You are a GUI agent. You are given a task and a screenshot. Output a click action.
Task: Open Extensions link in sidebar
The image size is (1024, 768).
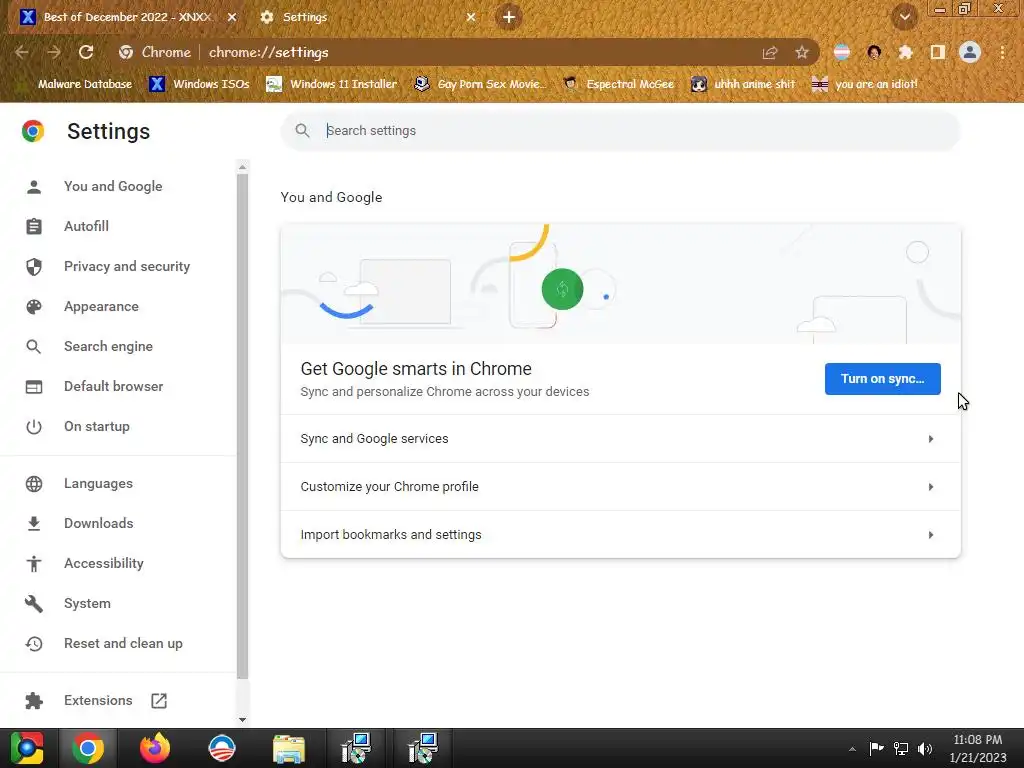pyautogui.click(x=98, y=700)
